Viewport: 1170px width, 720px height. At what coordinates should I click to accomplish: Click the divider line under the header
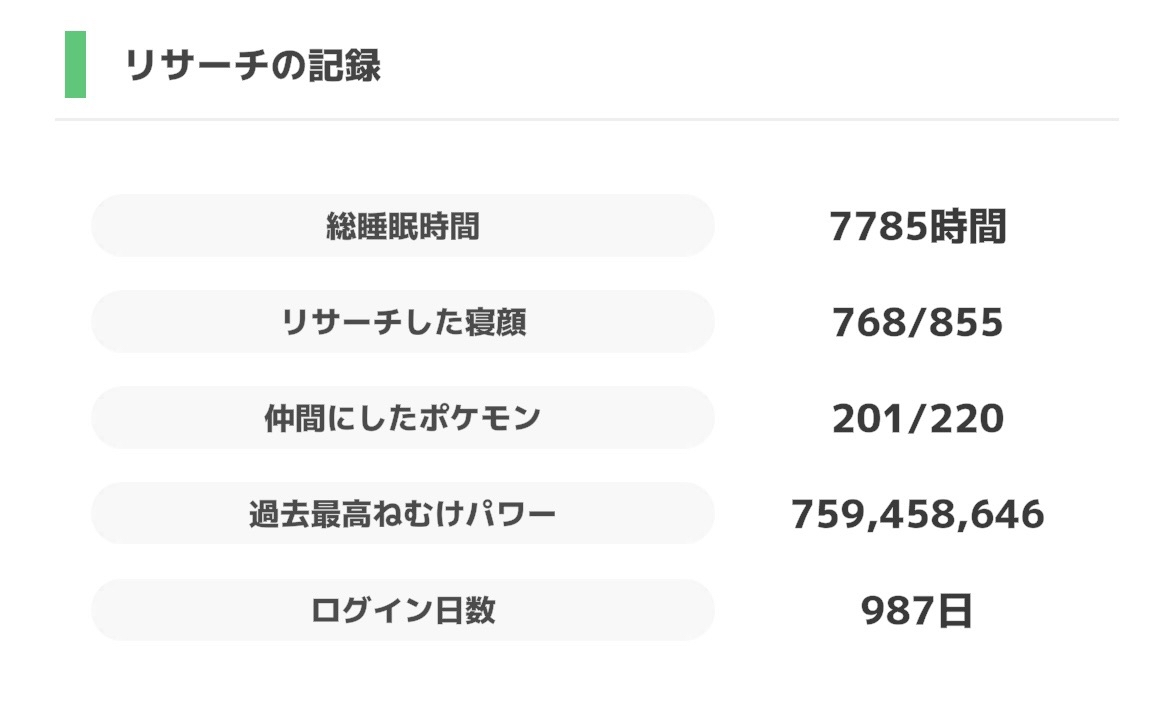[585, 118]
